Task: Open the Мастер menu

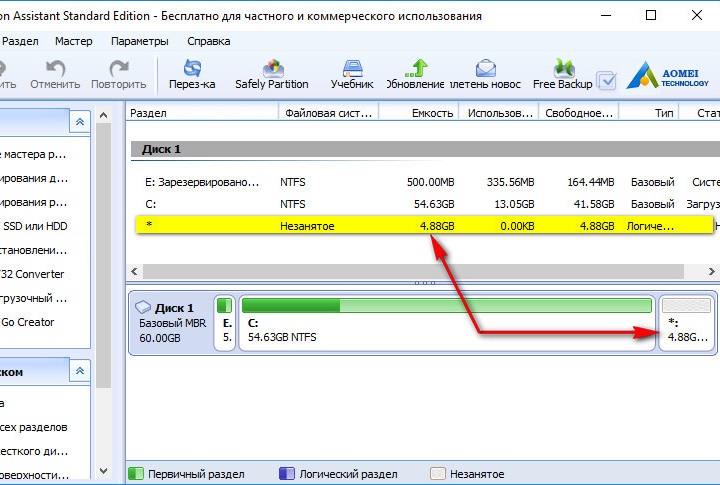Action: pyautogui.click(x=73, y=41)
